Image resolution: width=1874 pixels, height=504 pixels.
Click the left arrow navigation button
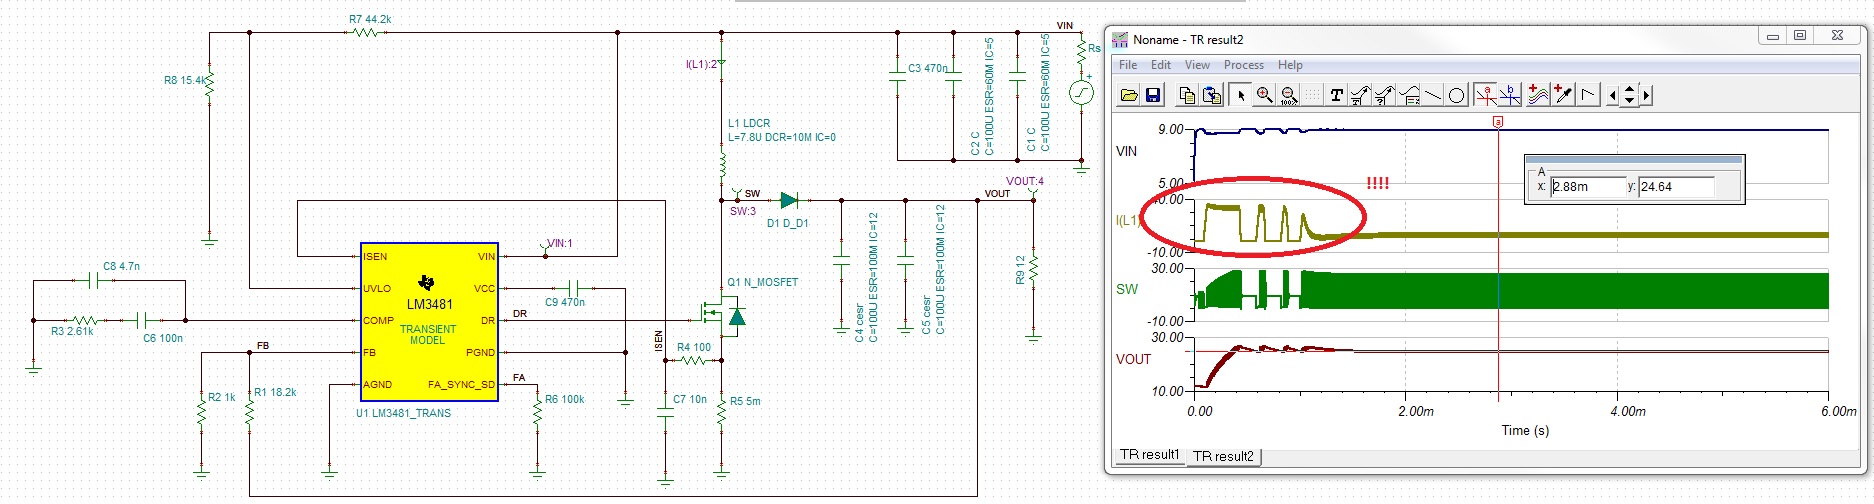pyautogui.click(x=1612, y=95)
